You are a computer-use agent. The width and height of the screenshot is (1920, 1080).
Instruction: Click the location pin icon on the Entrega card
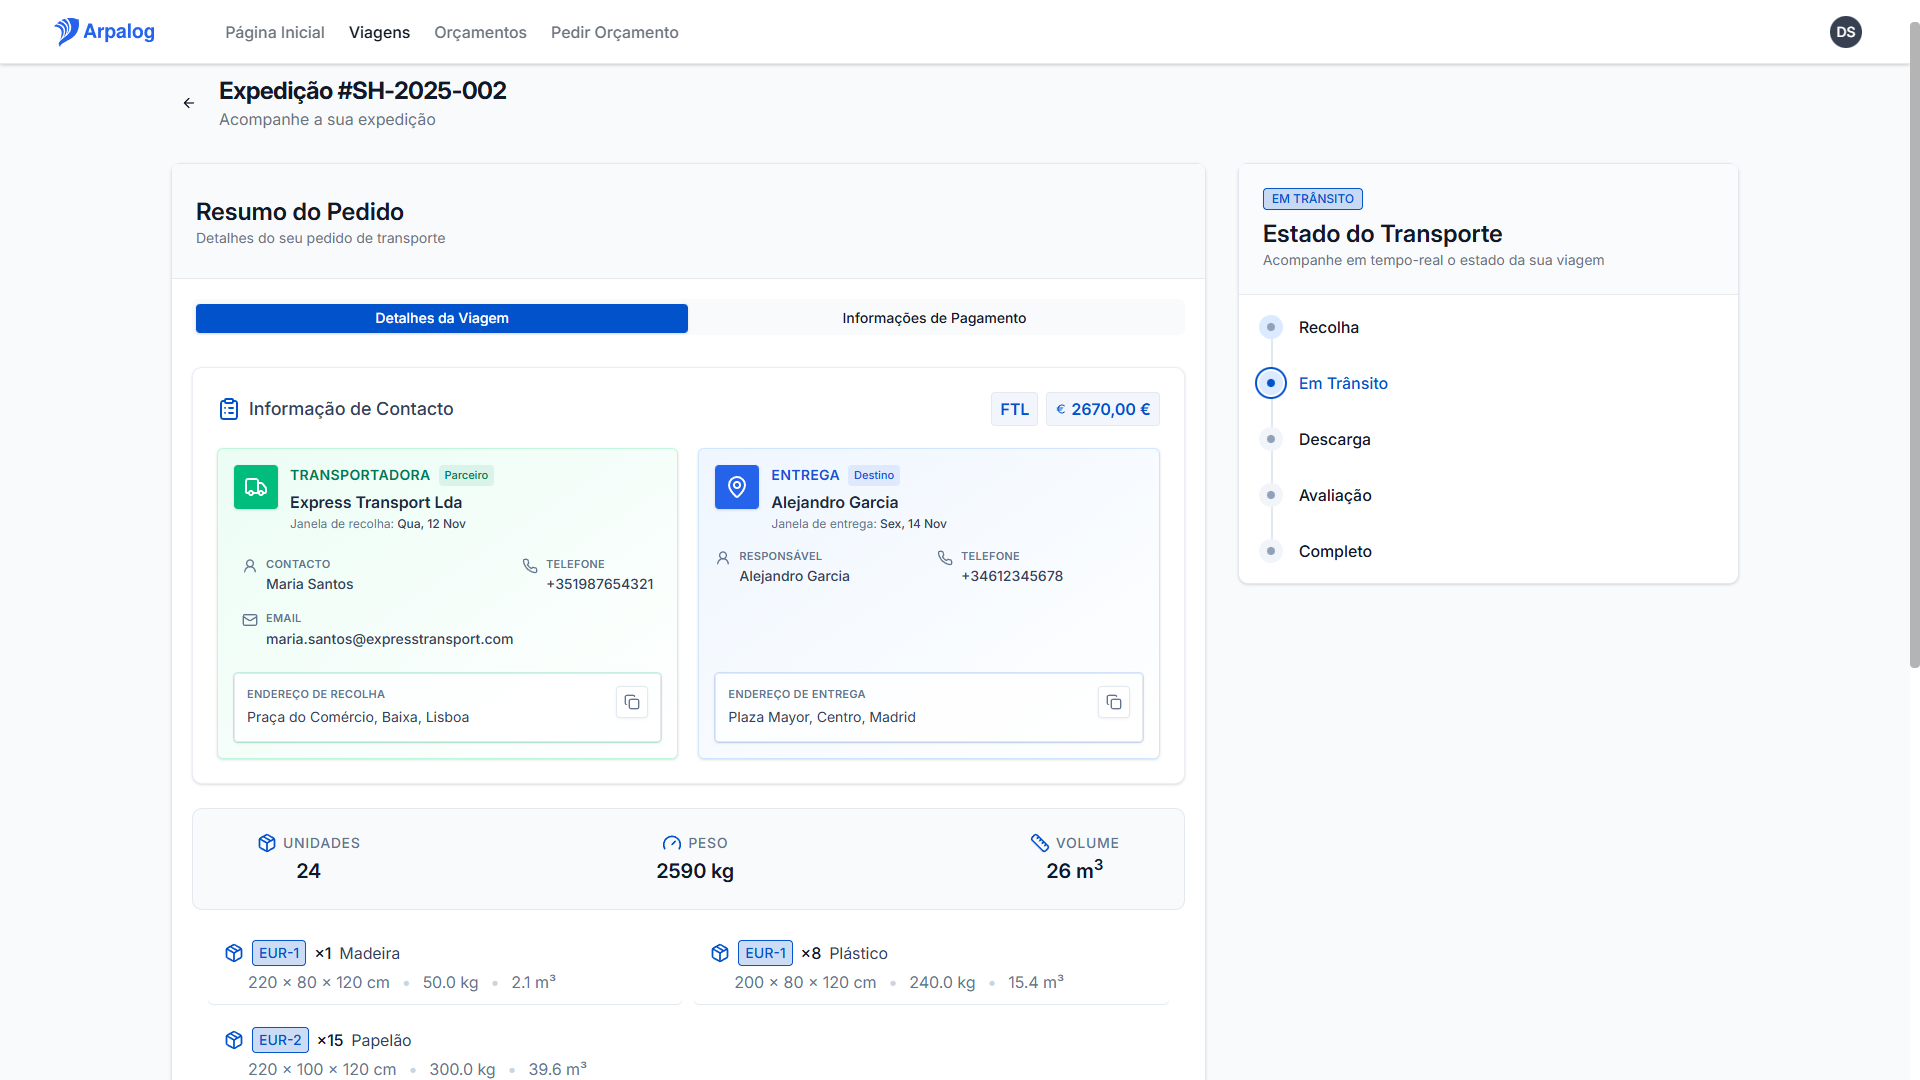[x=736, y=487]
